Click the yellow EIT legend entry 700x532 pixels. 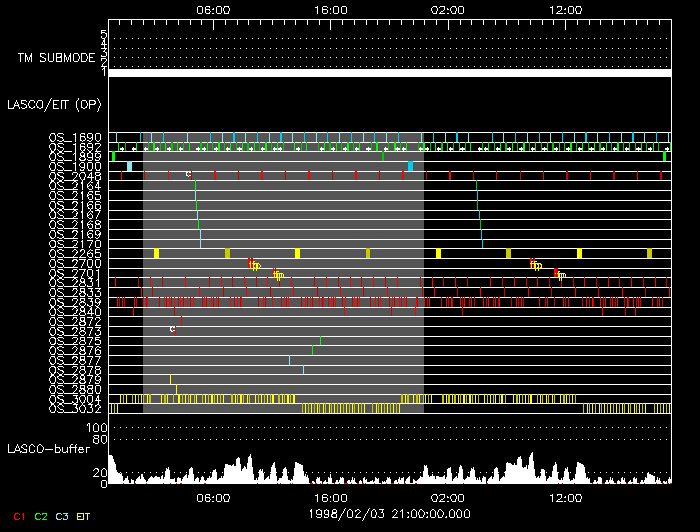(83, 516)
